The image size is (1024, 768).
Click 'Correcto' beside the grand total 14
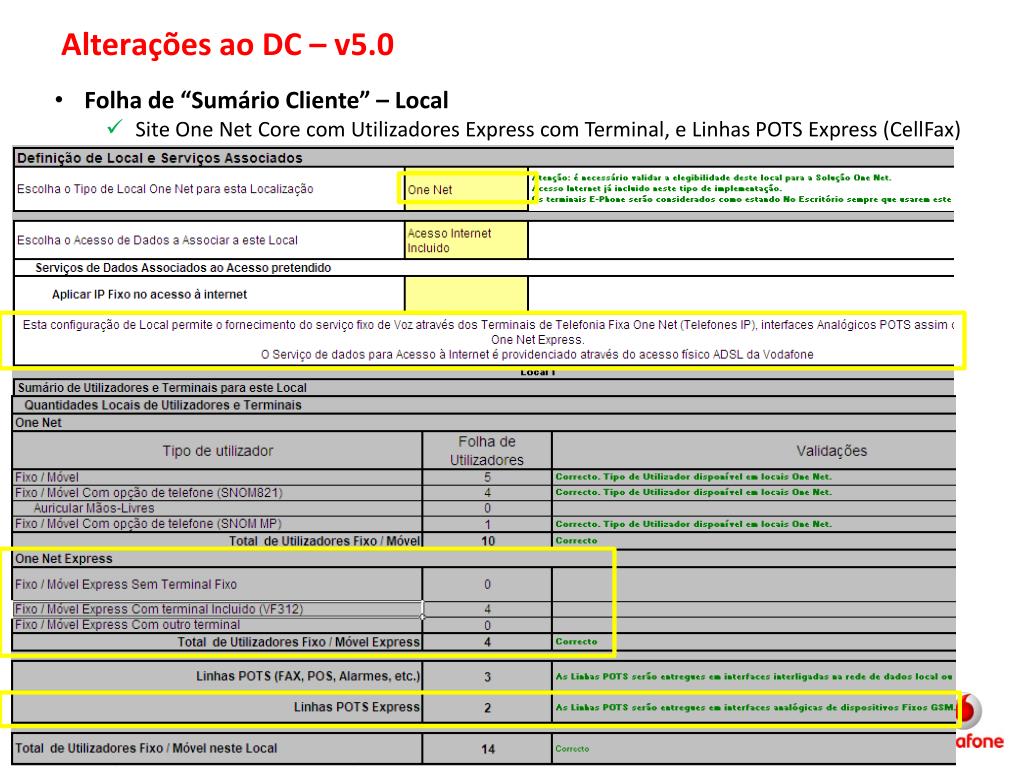pyautogui.click(x=572, y=749)
